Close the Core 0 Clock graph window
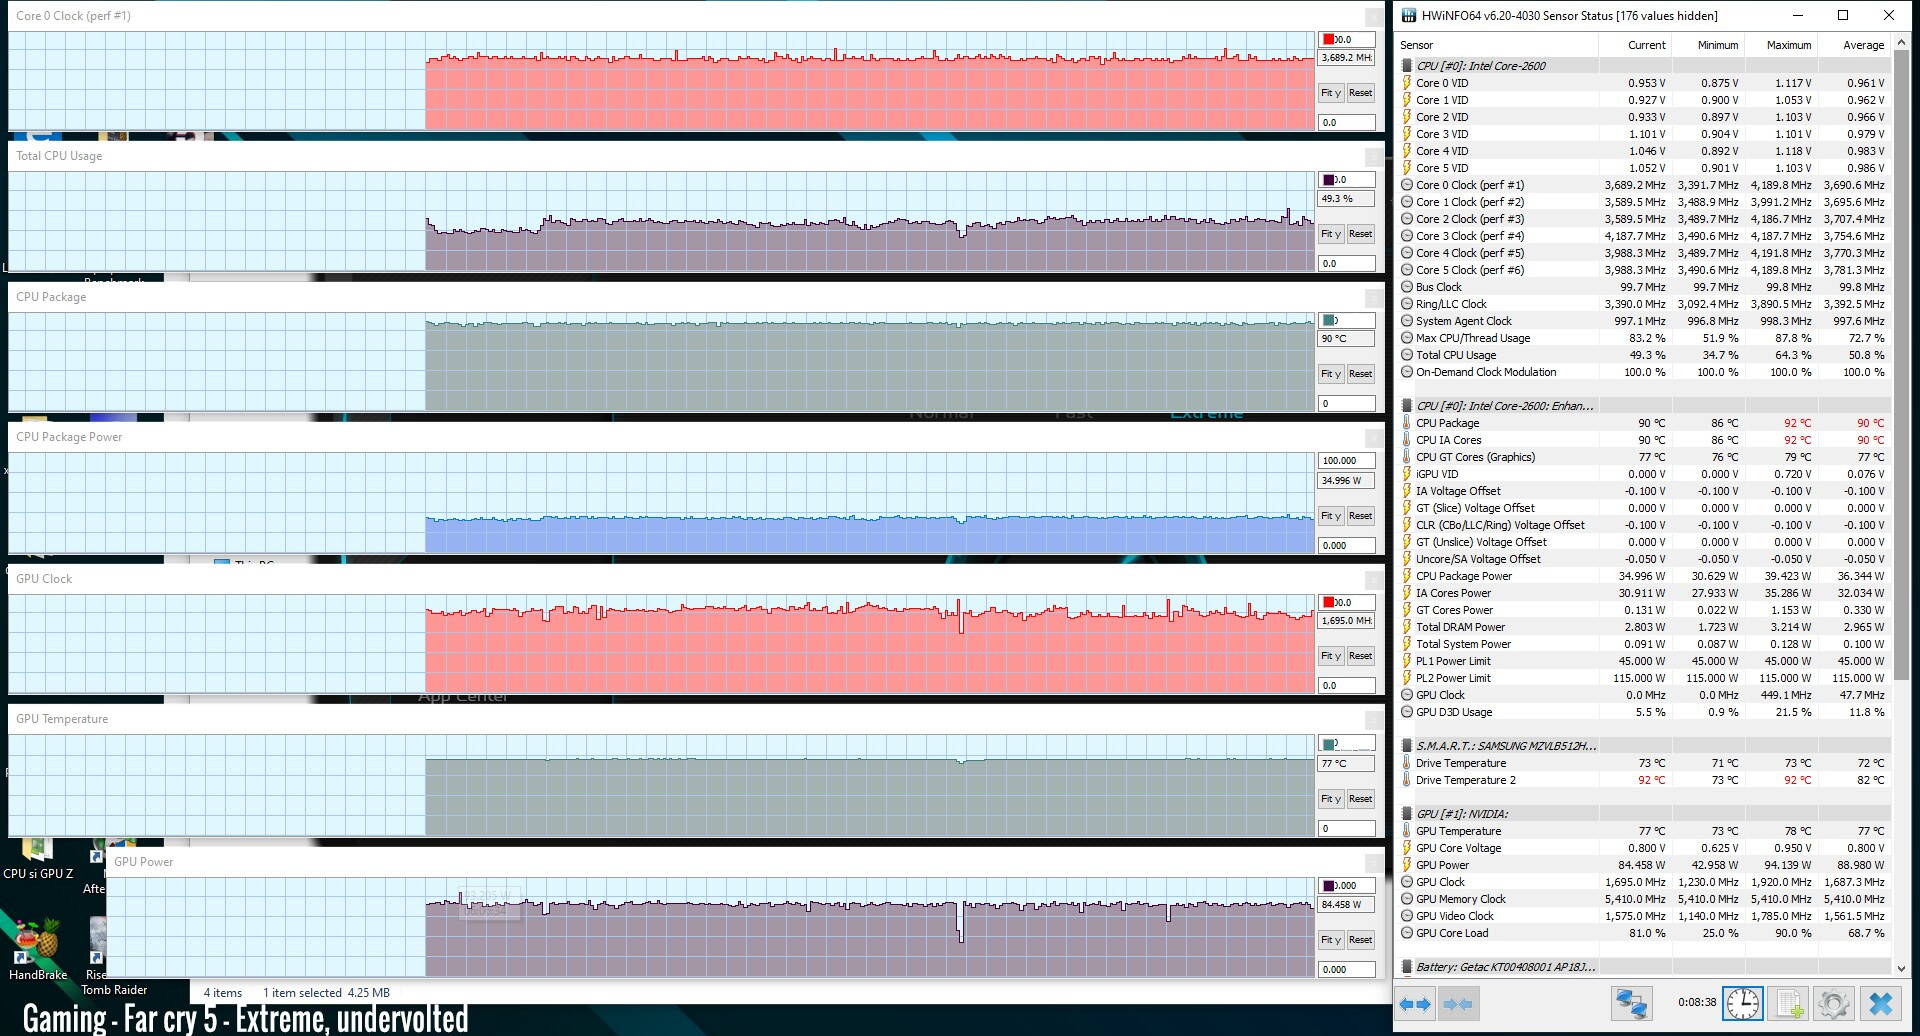Screen dimensions: 1920x1036 pyautogui.click(x=1374, y=17)
